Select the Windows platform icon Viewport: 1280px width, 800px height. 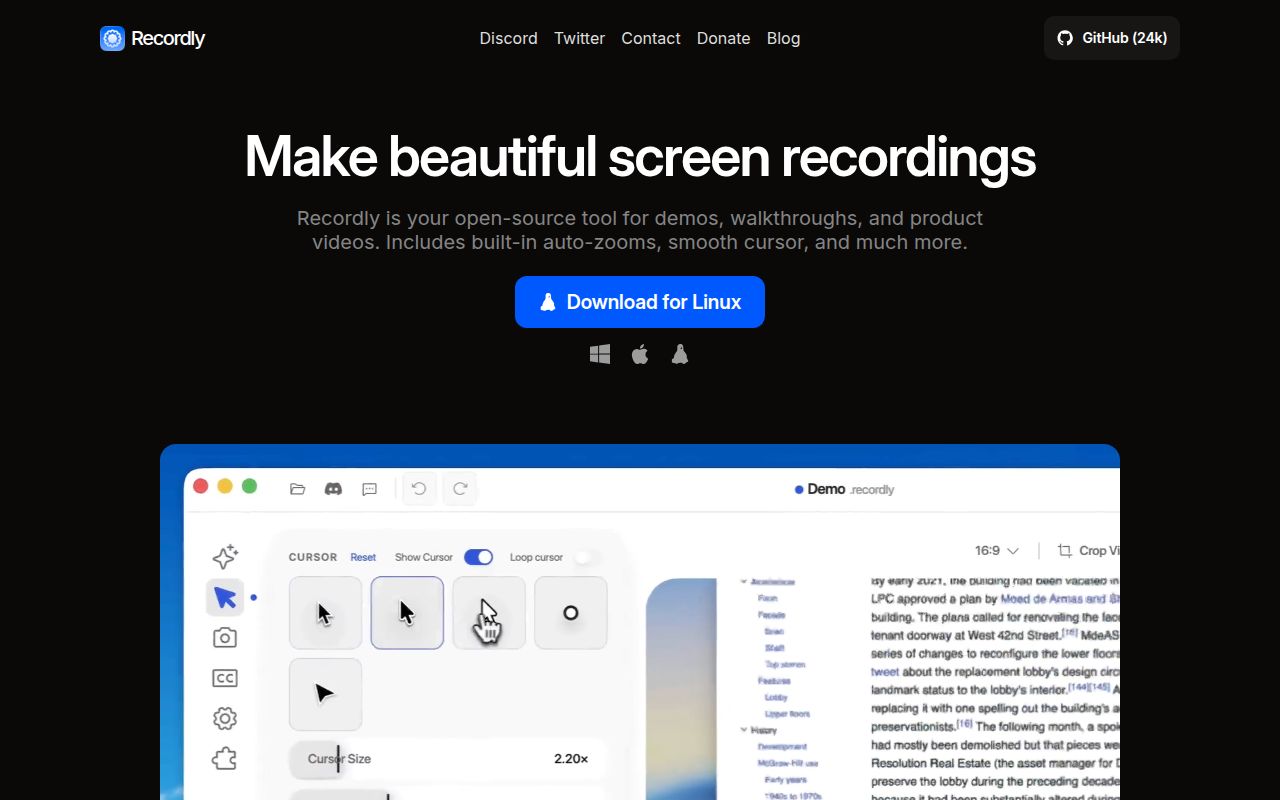coord(600,354)
